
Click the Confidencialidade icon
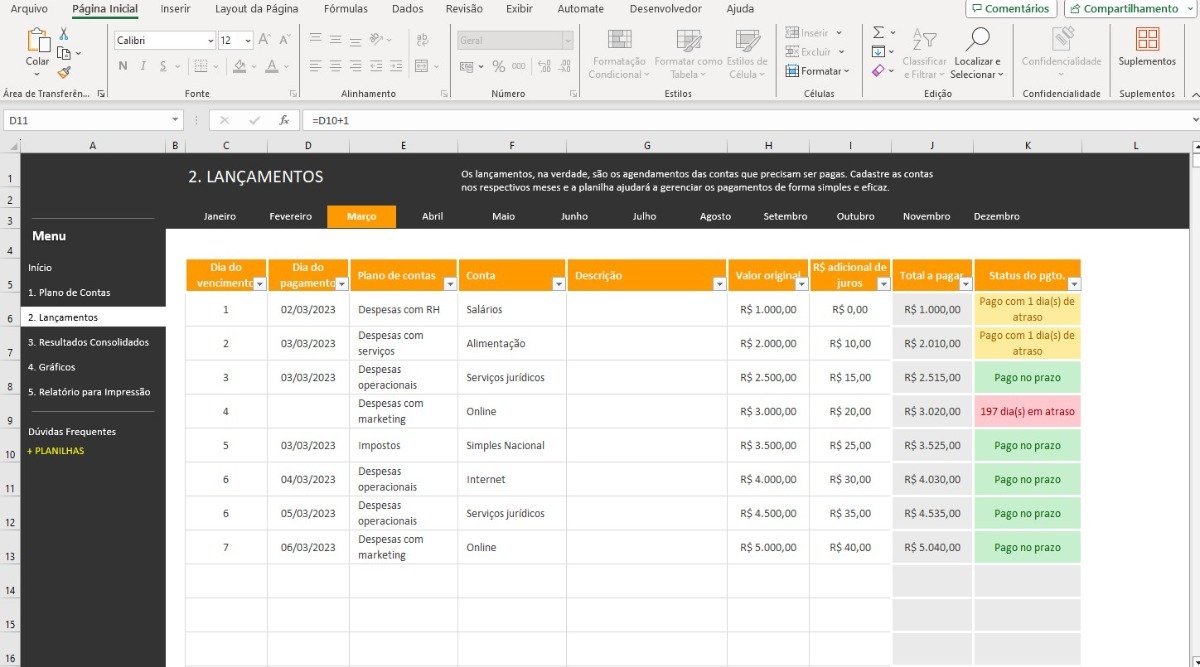coord(1061,40)
